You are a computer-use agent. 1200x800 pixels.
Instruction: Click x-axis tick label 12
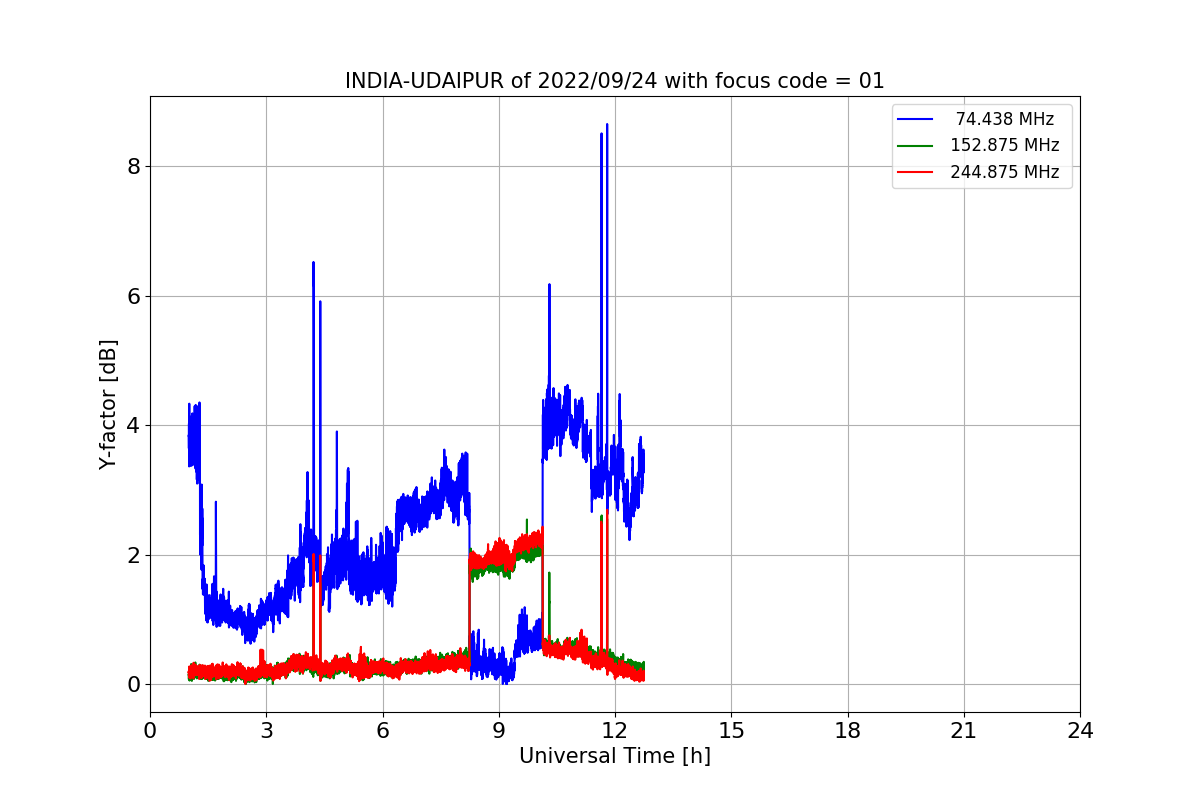615,731
